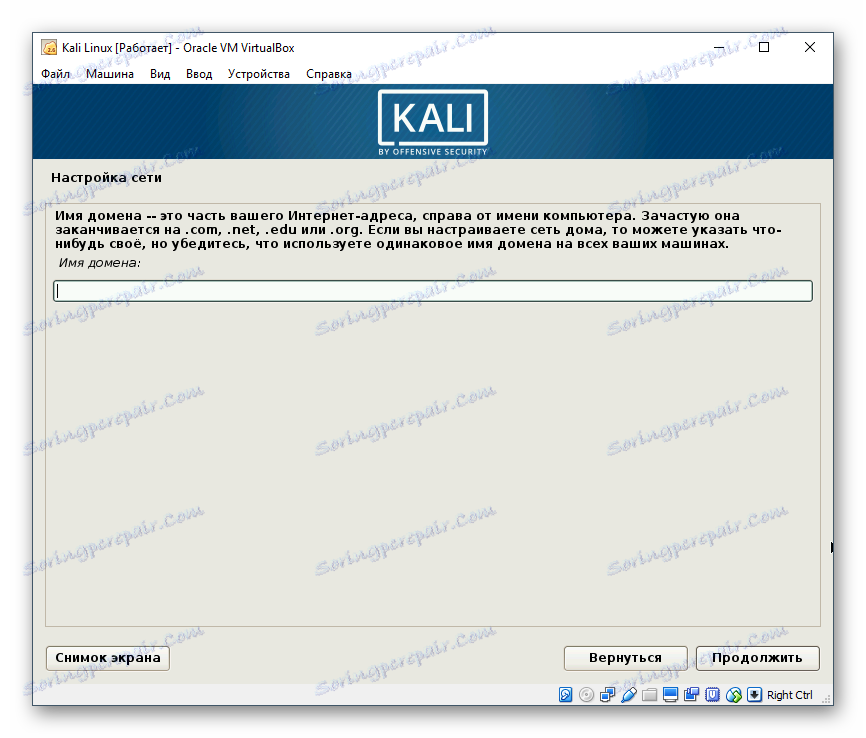Open the Машина menu

110,74
